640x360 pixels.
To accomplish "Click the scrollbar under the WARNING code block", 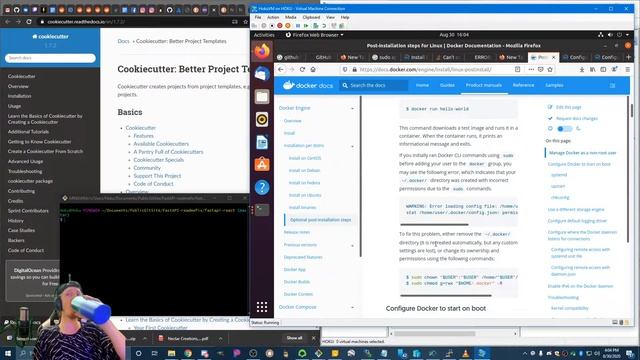I will pos(434,224).
